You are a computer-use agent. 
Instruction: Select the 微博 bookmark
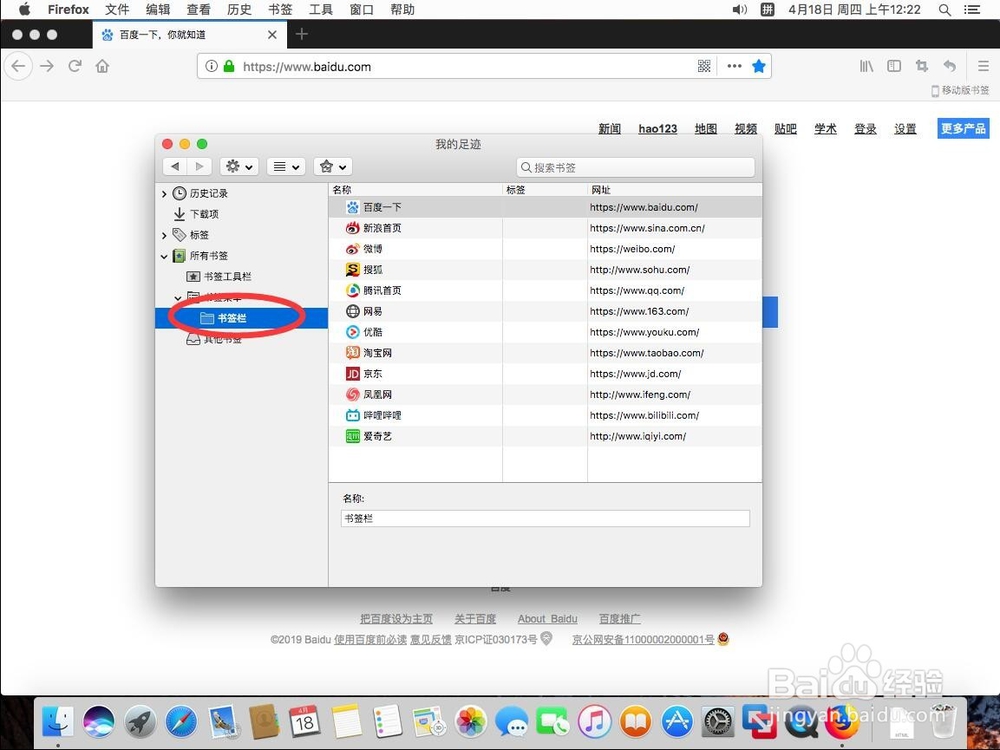tap(545, 249)
